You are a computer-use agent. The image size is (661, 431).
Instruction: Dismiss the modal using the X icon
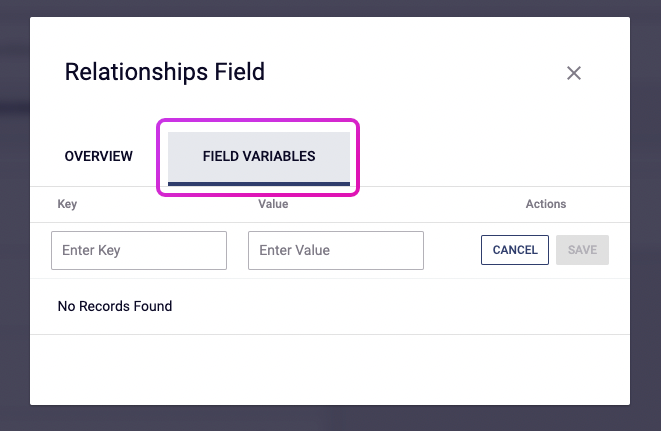point(574,73)
